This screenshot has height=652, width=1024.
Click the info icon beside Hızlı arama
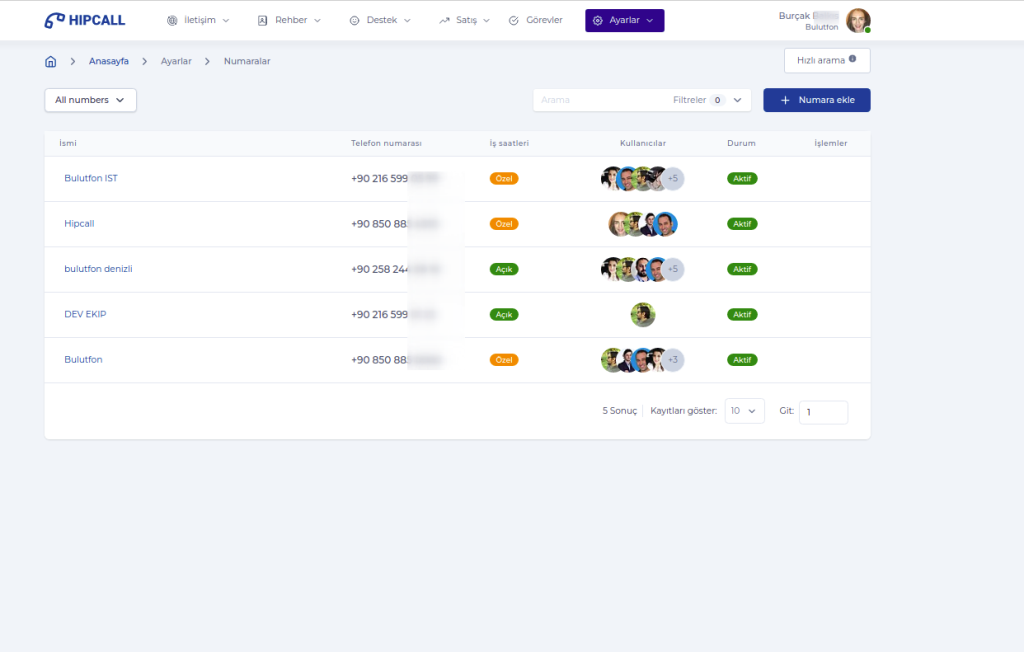pyautogui.click(x=852, y=59)
